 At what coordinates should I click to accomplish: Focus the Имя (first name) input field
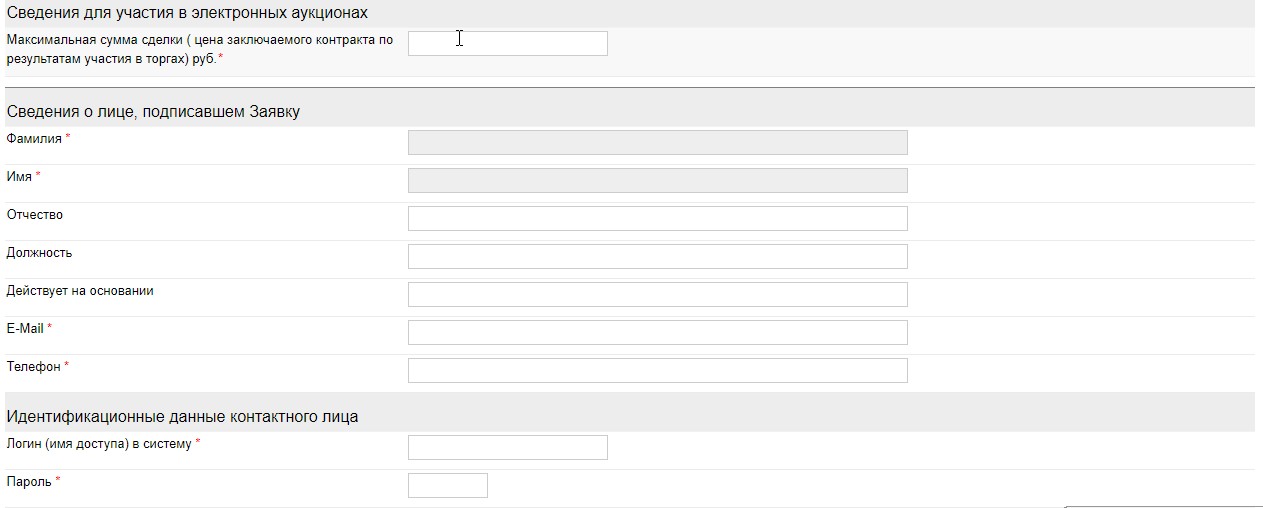[x=657, y=180]
